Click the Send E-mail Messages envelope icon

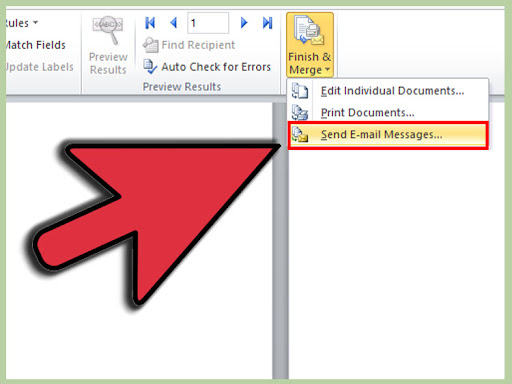pyautogui.click(x=300, y=135)
